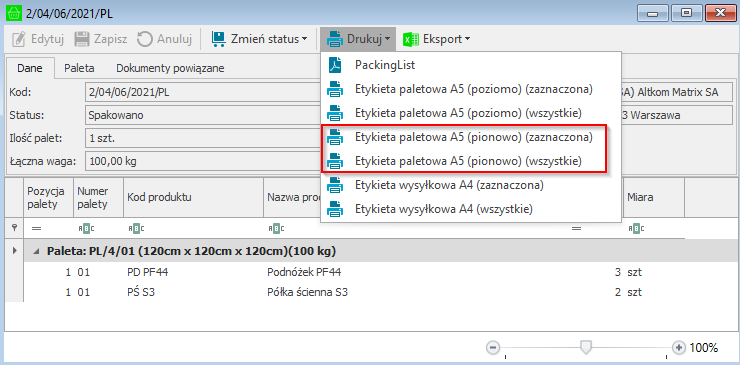
Task: Click the Drukuj printer icon in the toolbar
Action: (x=335, y=39)
